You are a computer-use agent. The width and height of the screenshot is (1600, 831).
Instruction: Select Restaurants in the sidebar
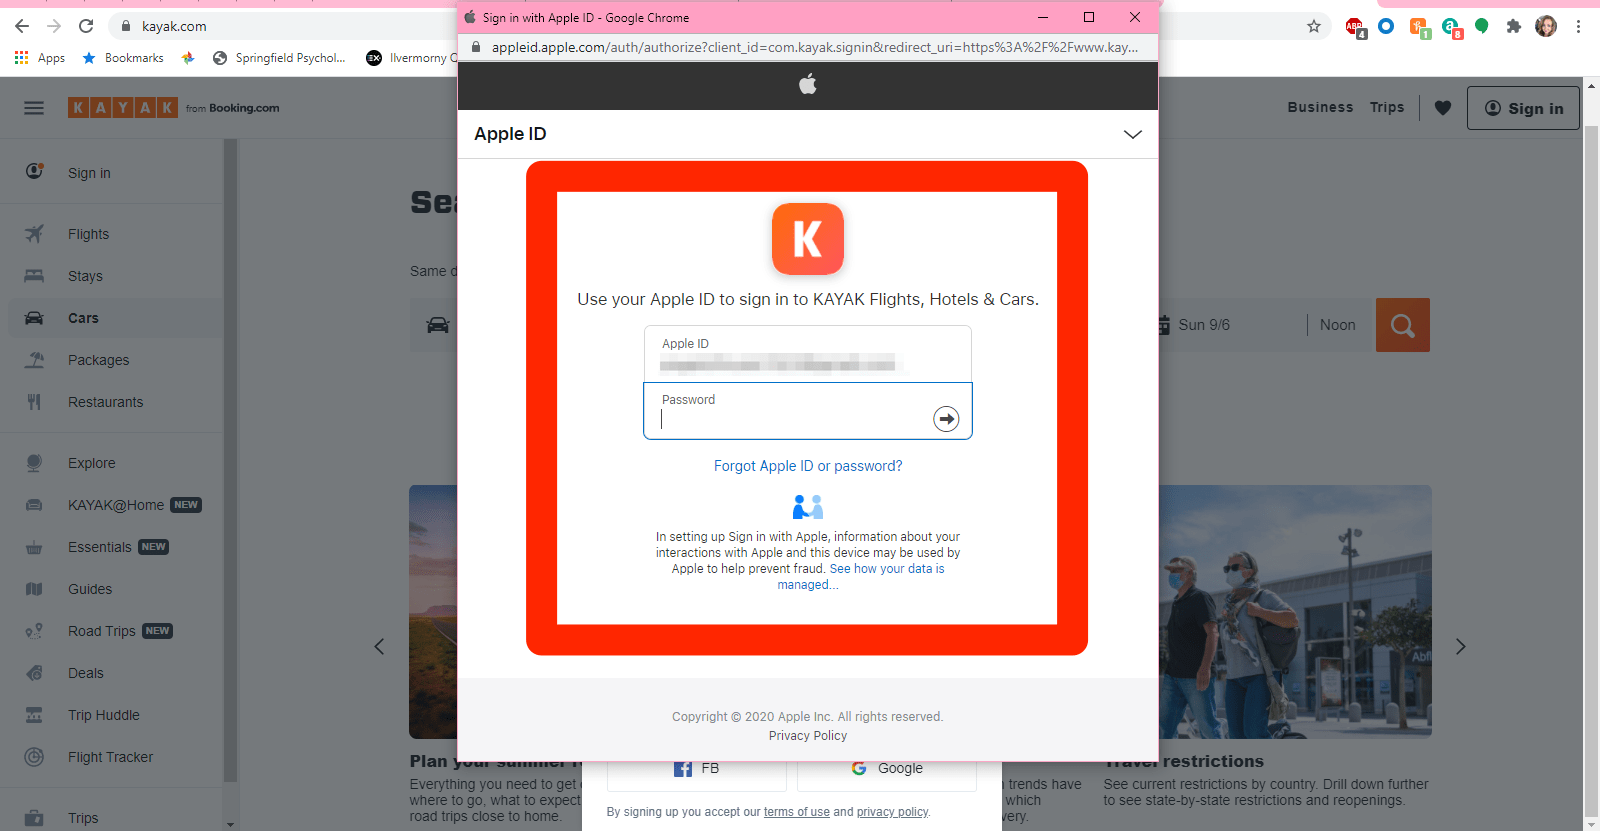point(112,402)
